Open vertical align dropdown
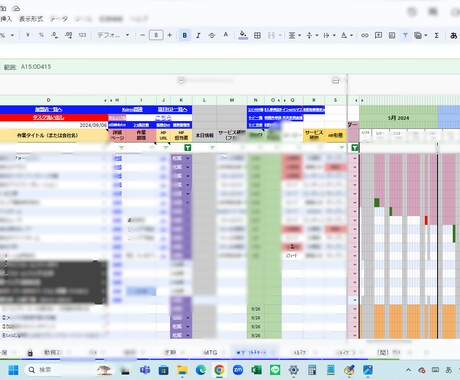This screenshot has height=380, width=460. pos(312,35)
